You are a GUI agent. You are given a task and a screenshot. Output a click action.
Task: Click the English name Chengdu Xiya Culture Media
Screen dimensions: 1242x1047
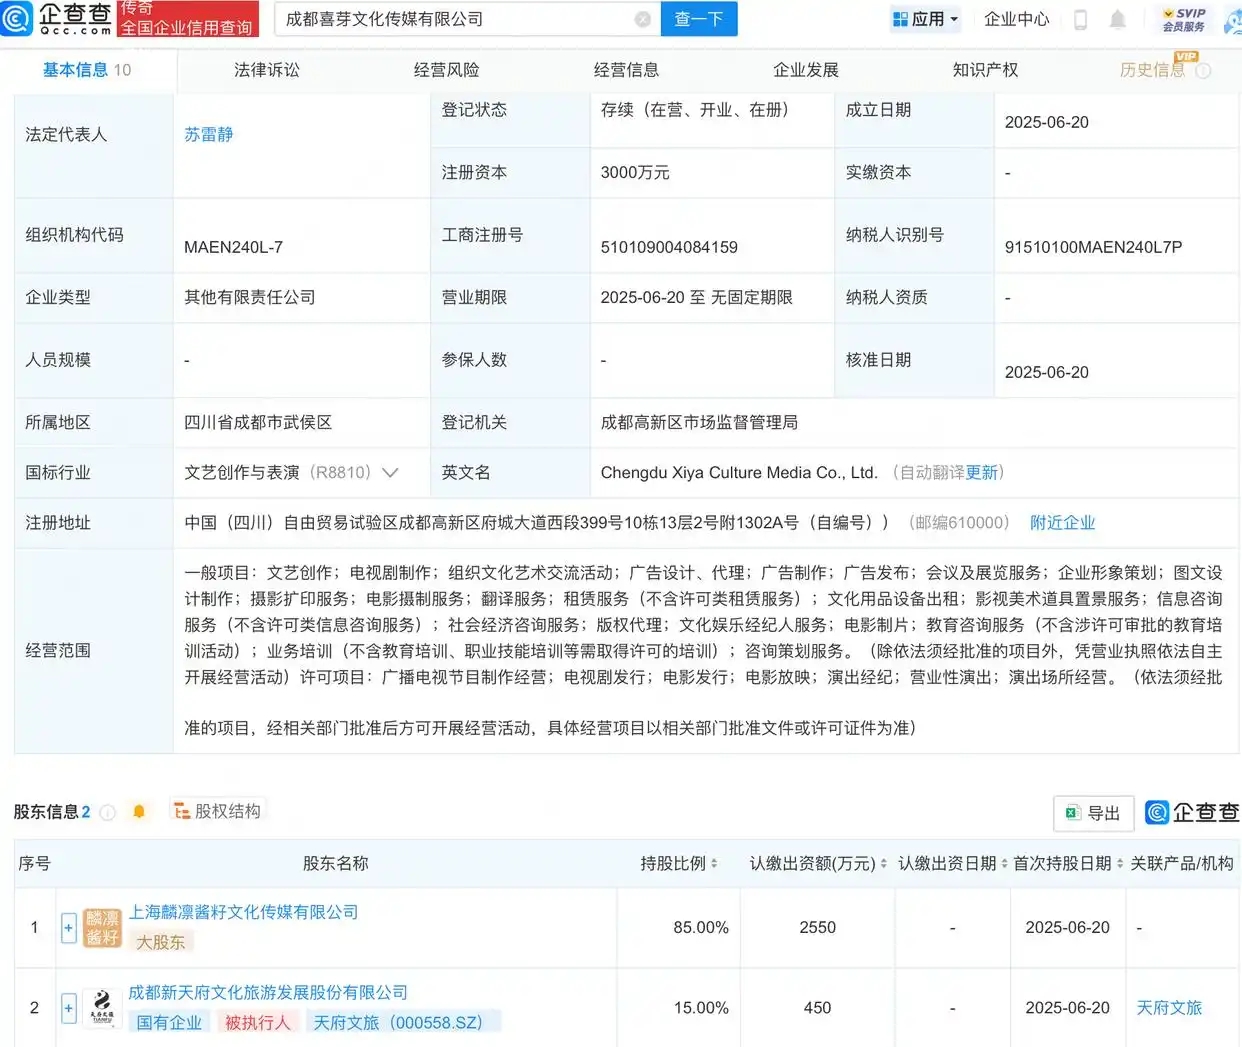[x=739, y=473]
